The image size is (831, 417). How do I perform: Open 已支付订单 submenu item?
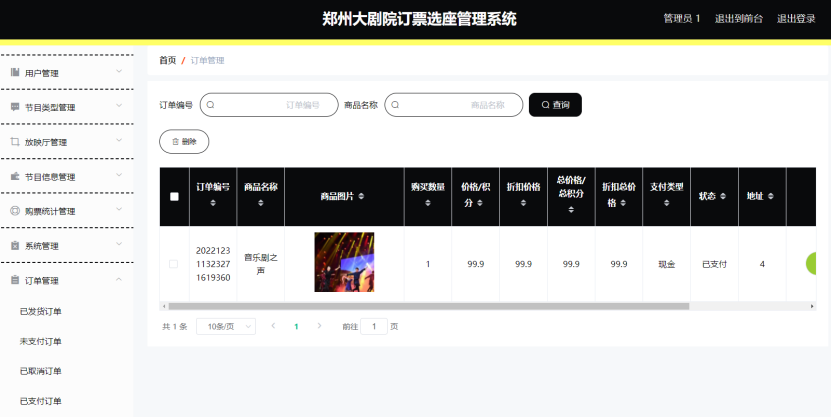40,401
